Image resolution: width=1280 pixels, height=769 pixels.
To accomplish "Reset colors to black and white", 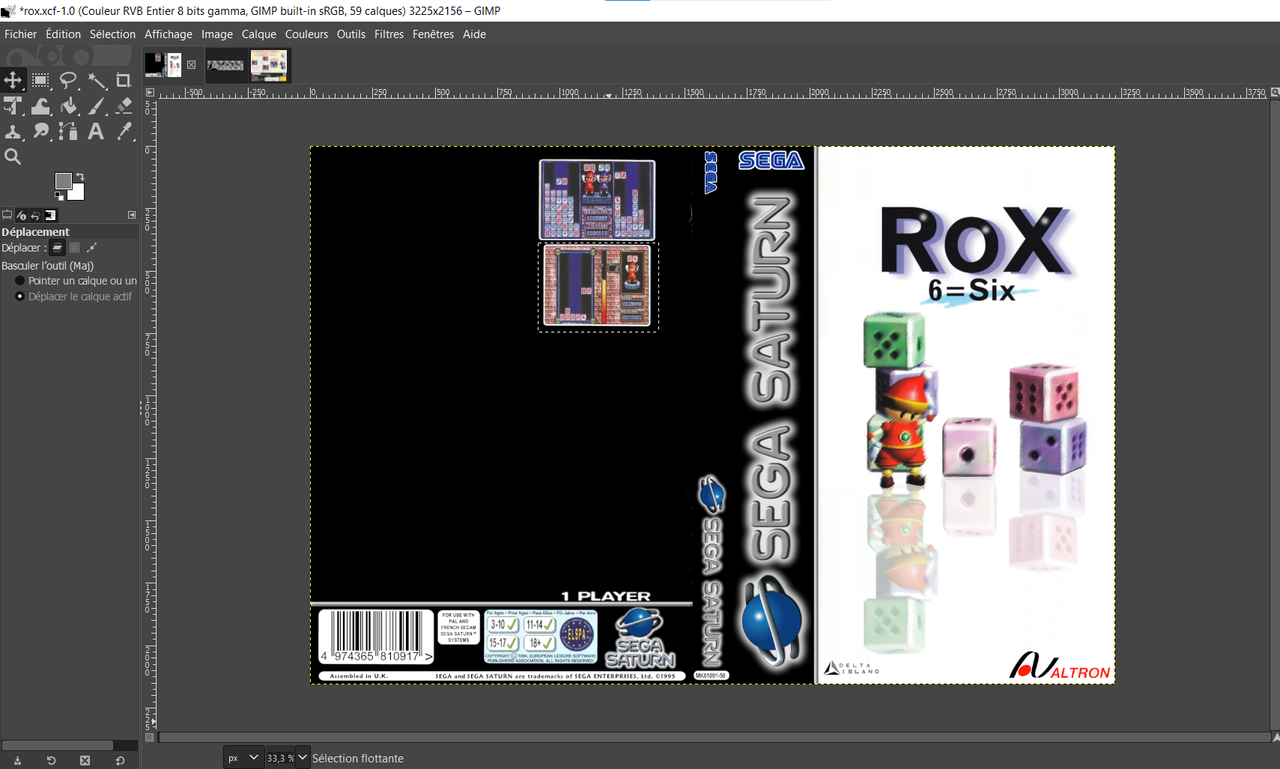I will coord(58,197).
